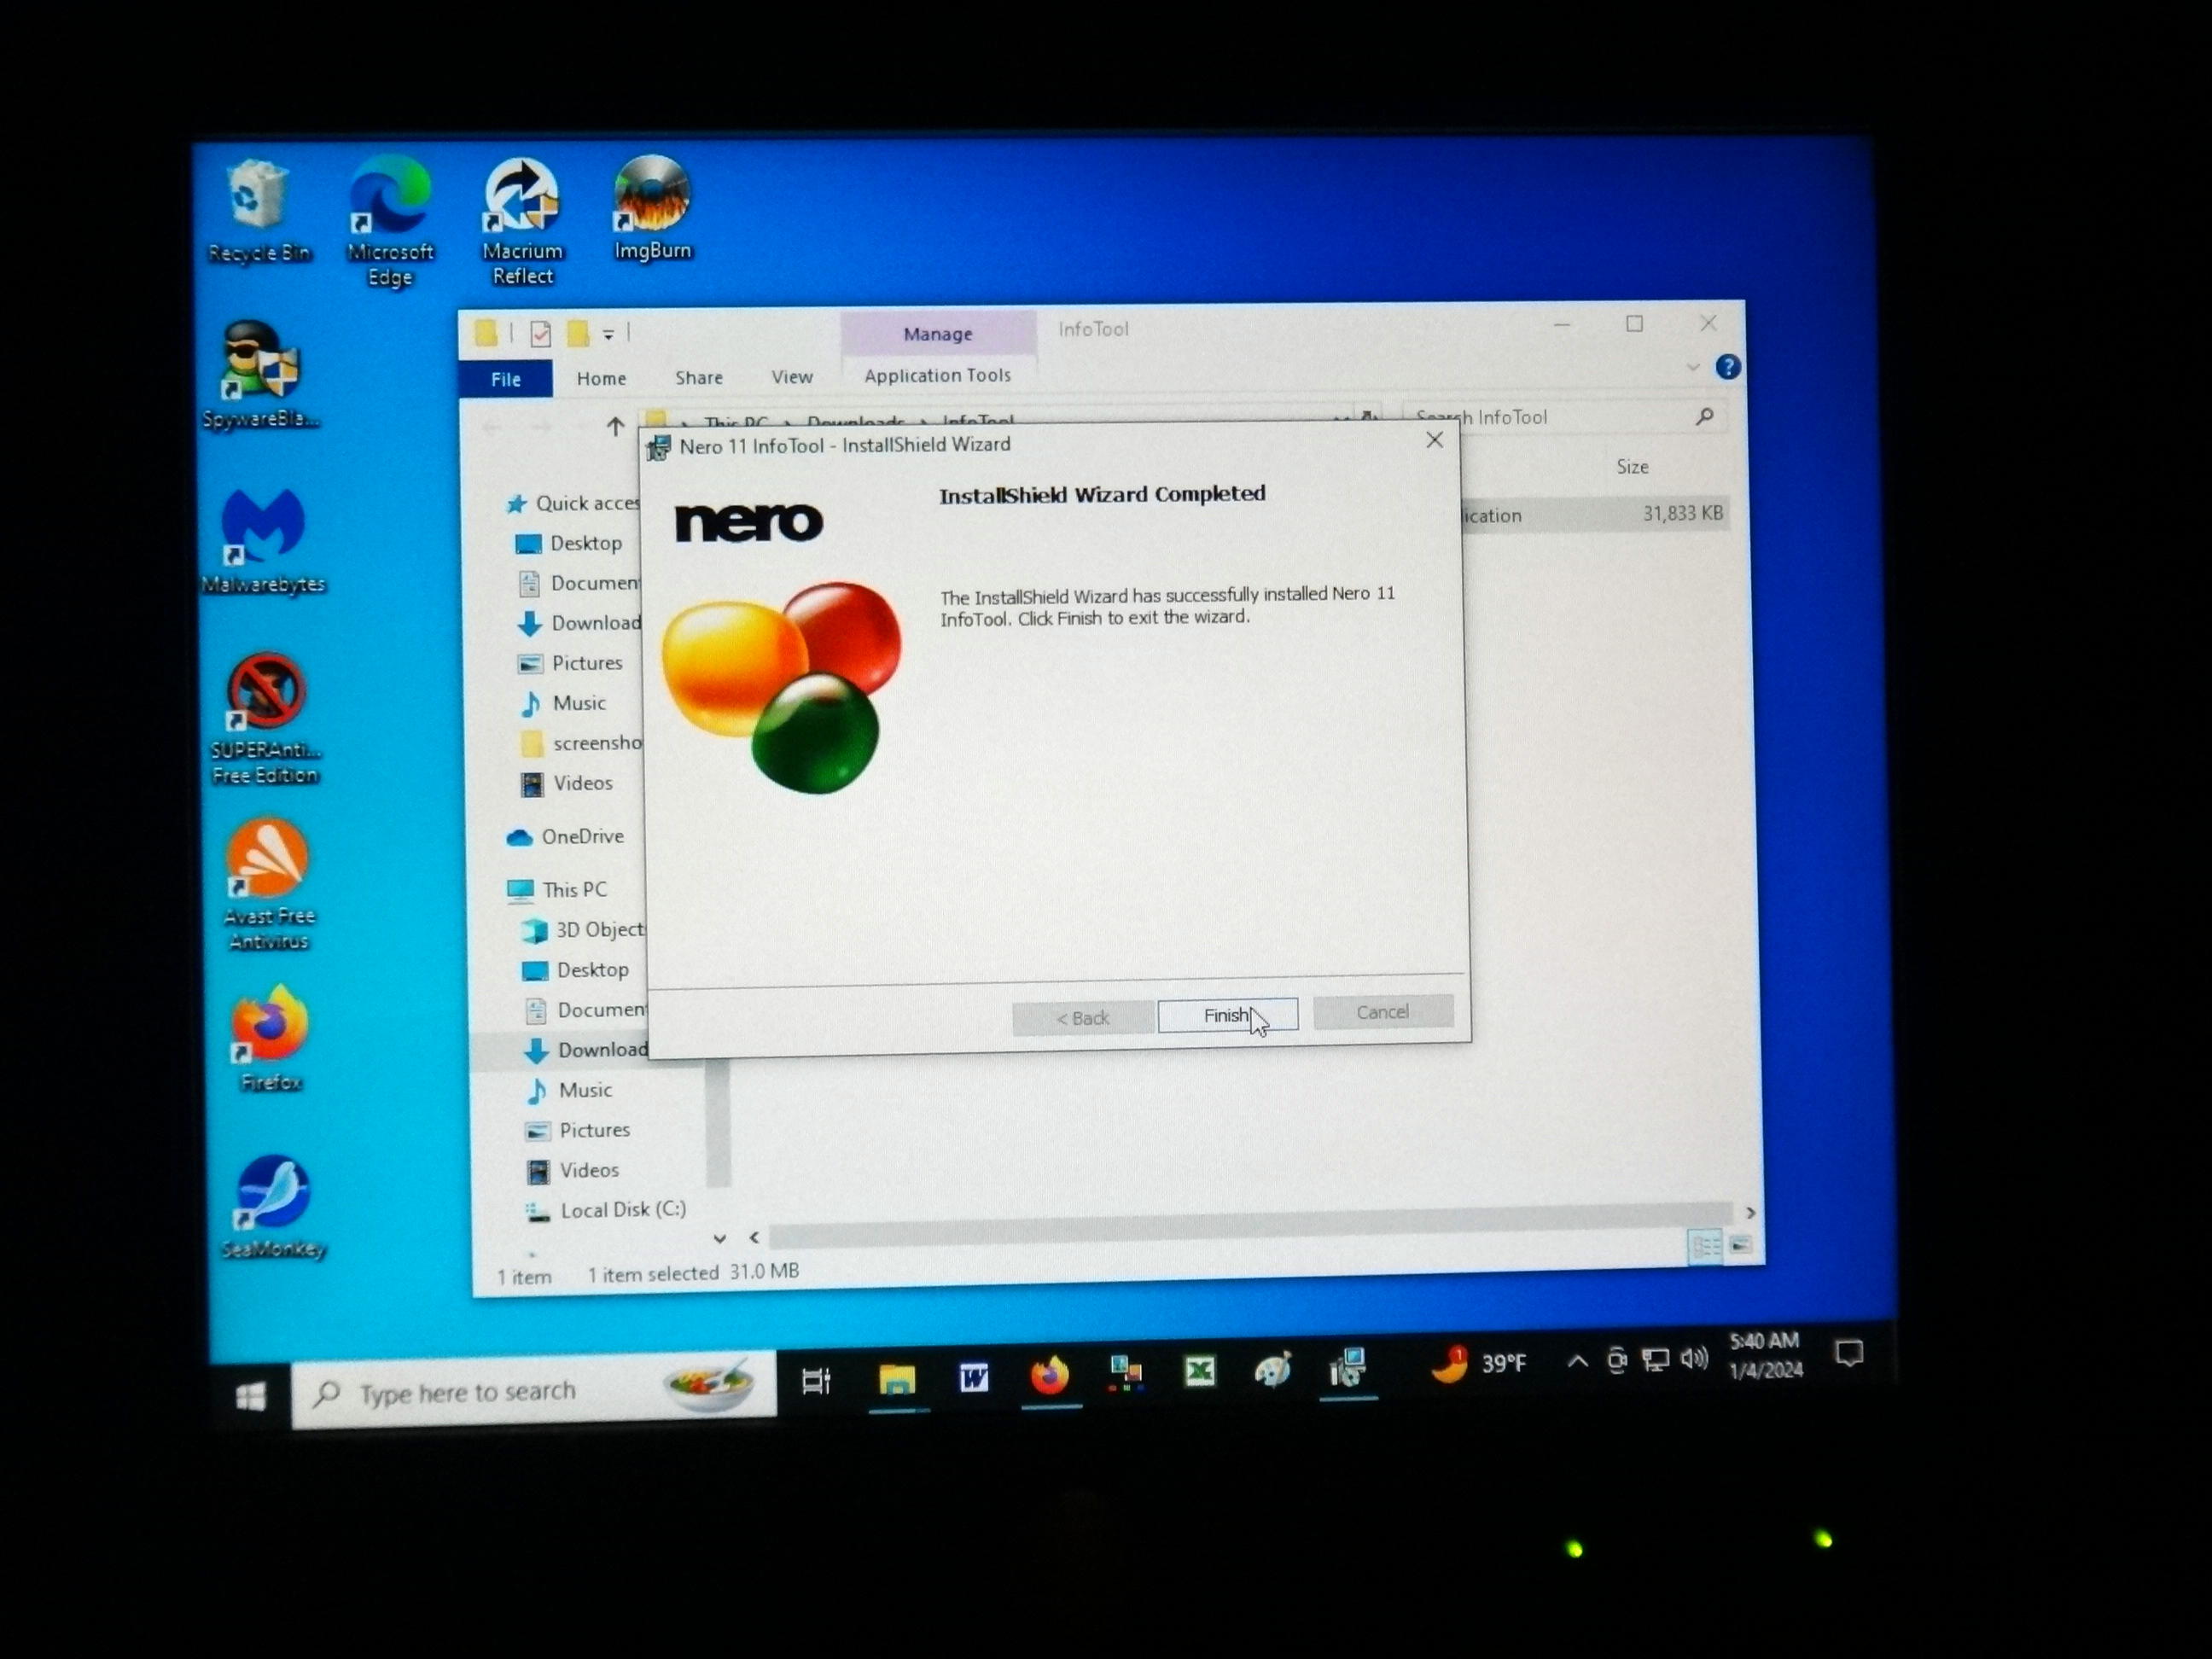Viewport: 2212px width, 1659px height.
Task: Open the Paint palette taskbar icon
Action: coord(1272,1370)
